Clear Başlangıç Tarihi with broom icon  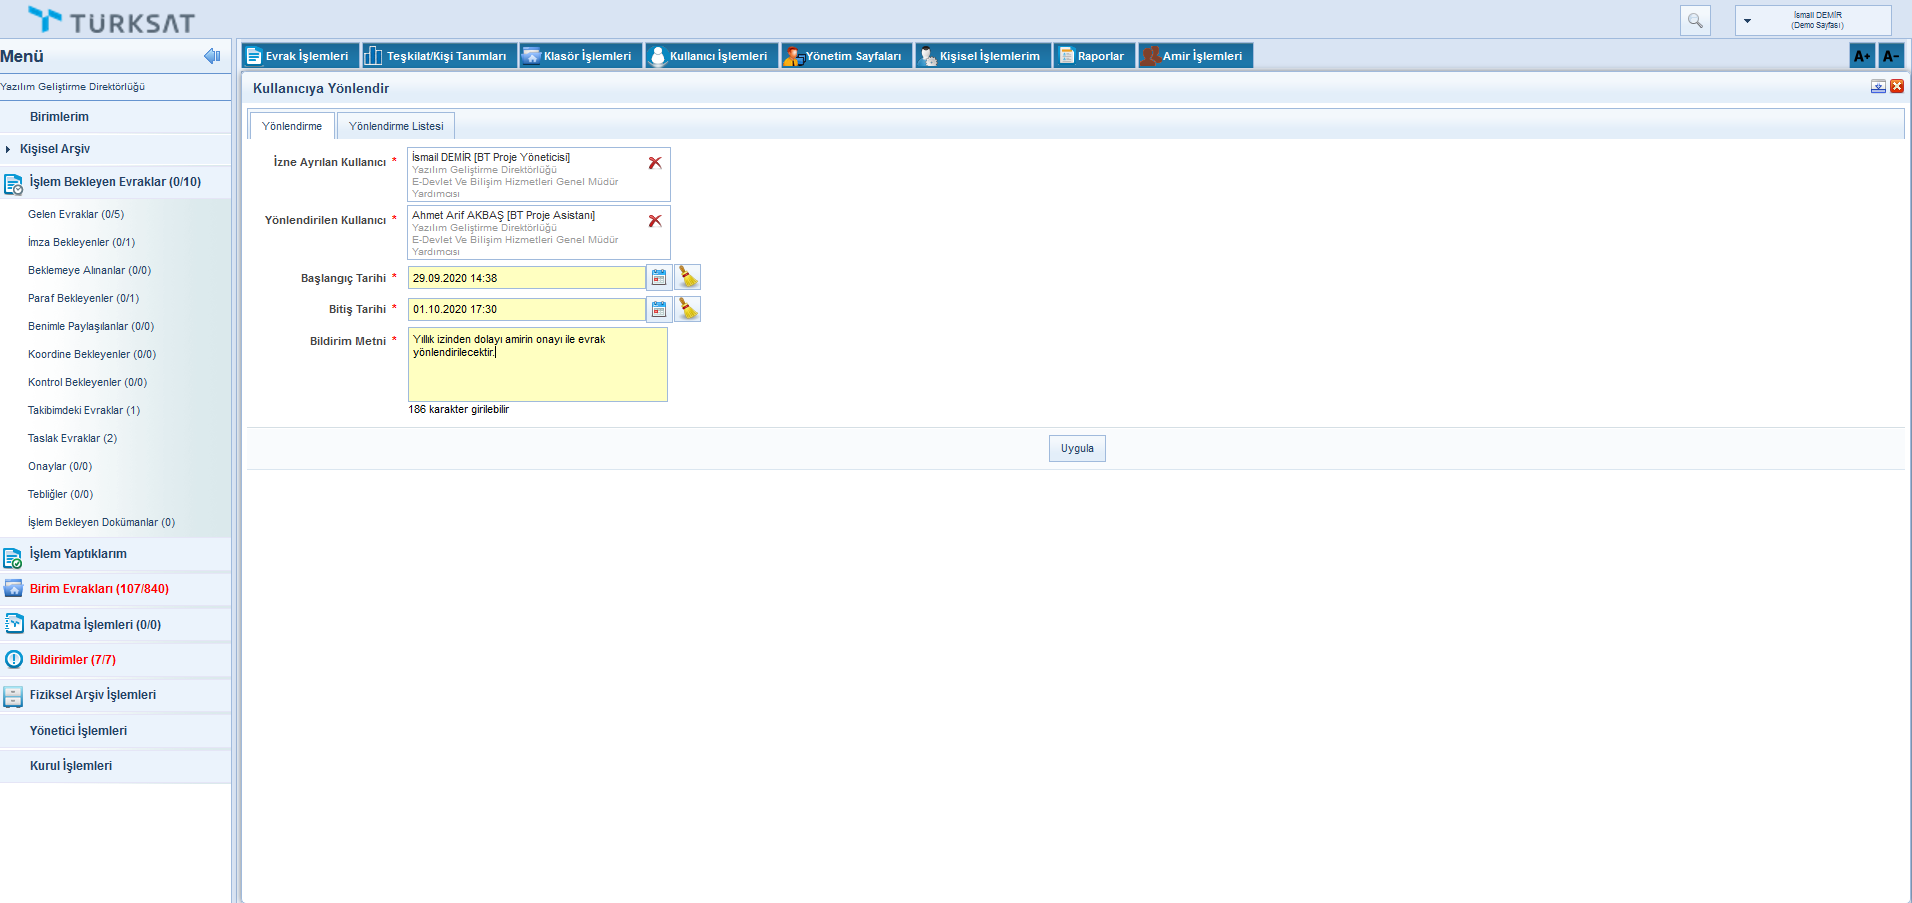(688, 278)
